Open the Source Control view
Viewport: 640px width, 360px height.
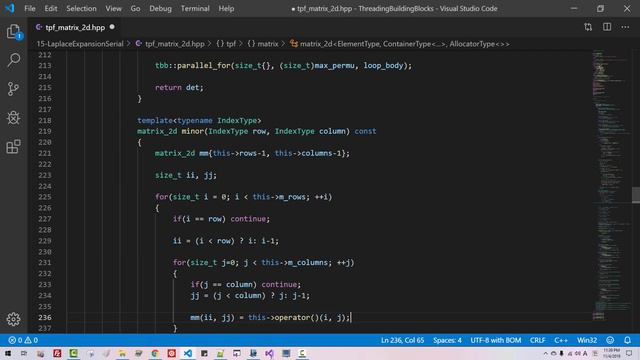click(13, 89)
